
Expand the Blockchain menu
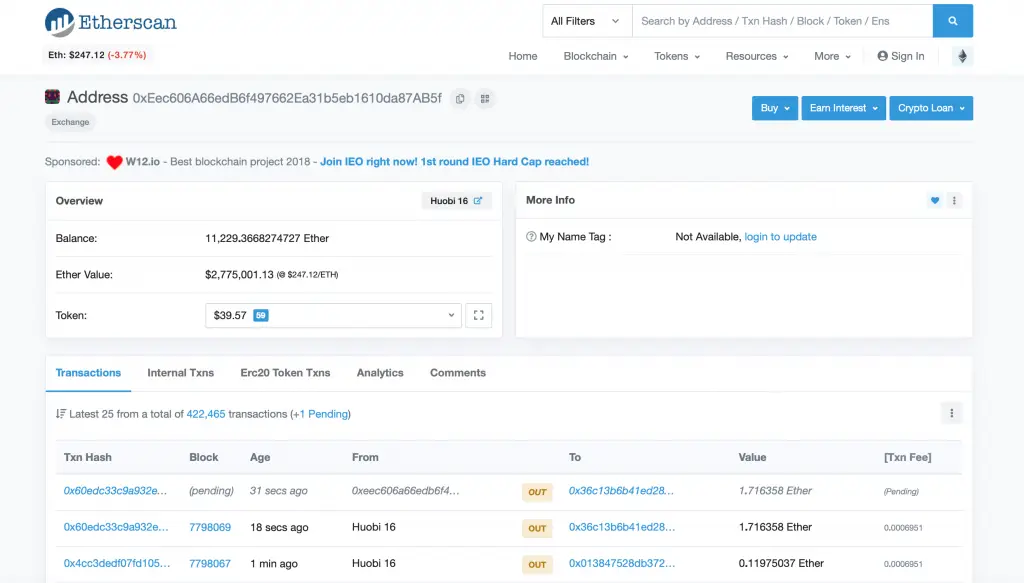(x=596, y=56)
